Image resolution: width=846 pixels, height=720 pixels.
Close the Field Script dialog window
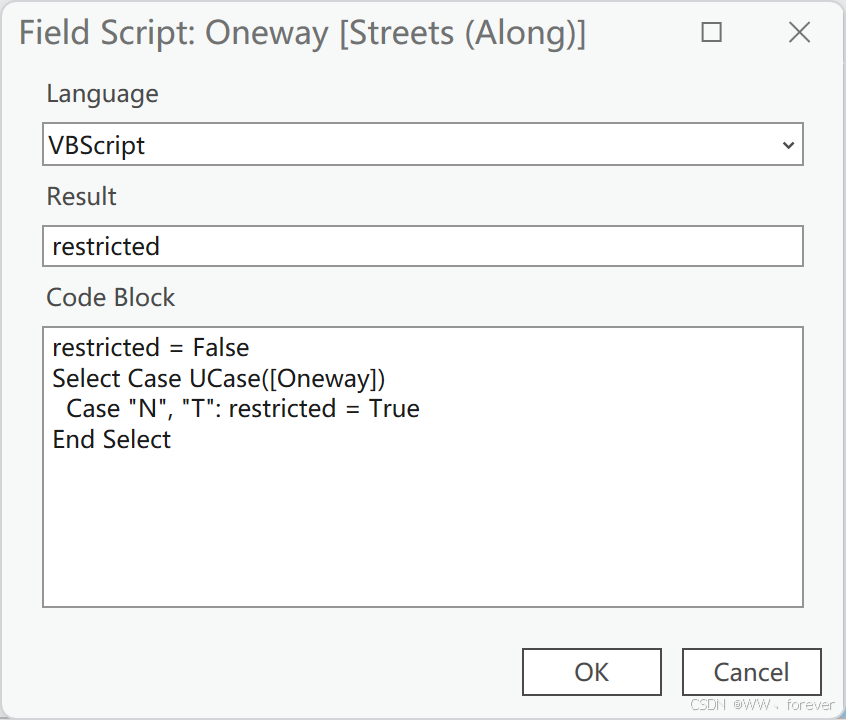[x=799, y=32]
